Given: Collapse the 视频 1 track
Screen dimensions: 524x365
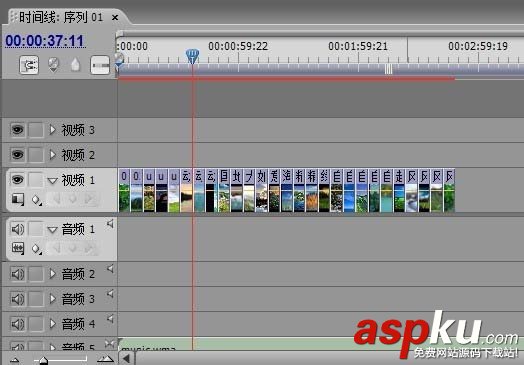Looking at the screenshot, I should click(52, 181).
